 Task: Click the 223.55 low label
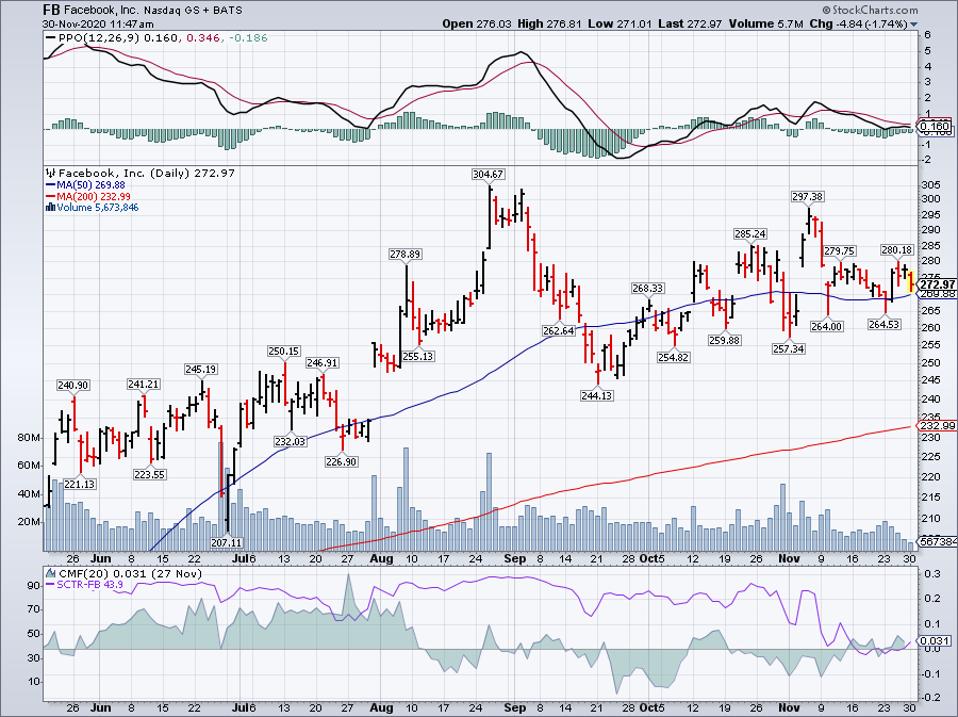[x=150, y=475]
